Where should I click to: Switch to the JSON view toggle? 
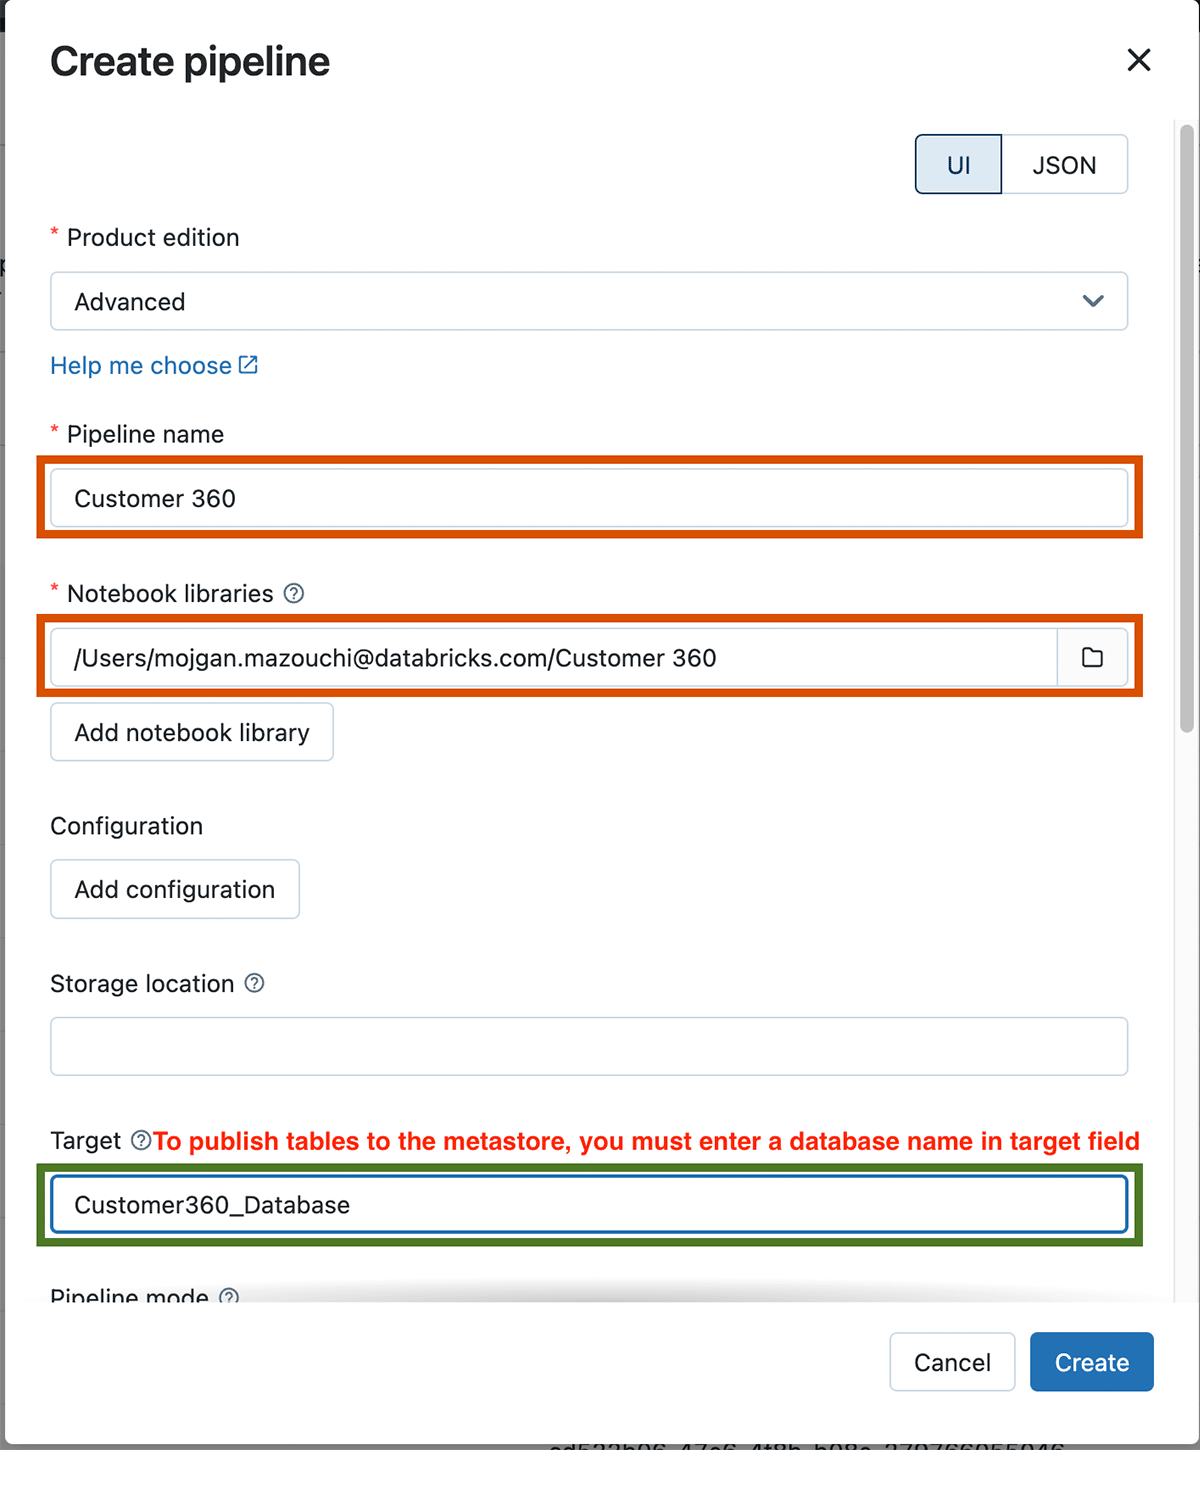coord(1064,165)
